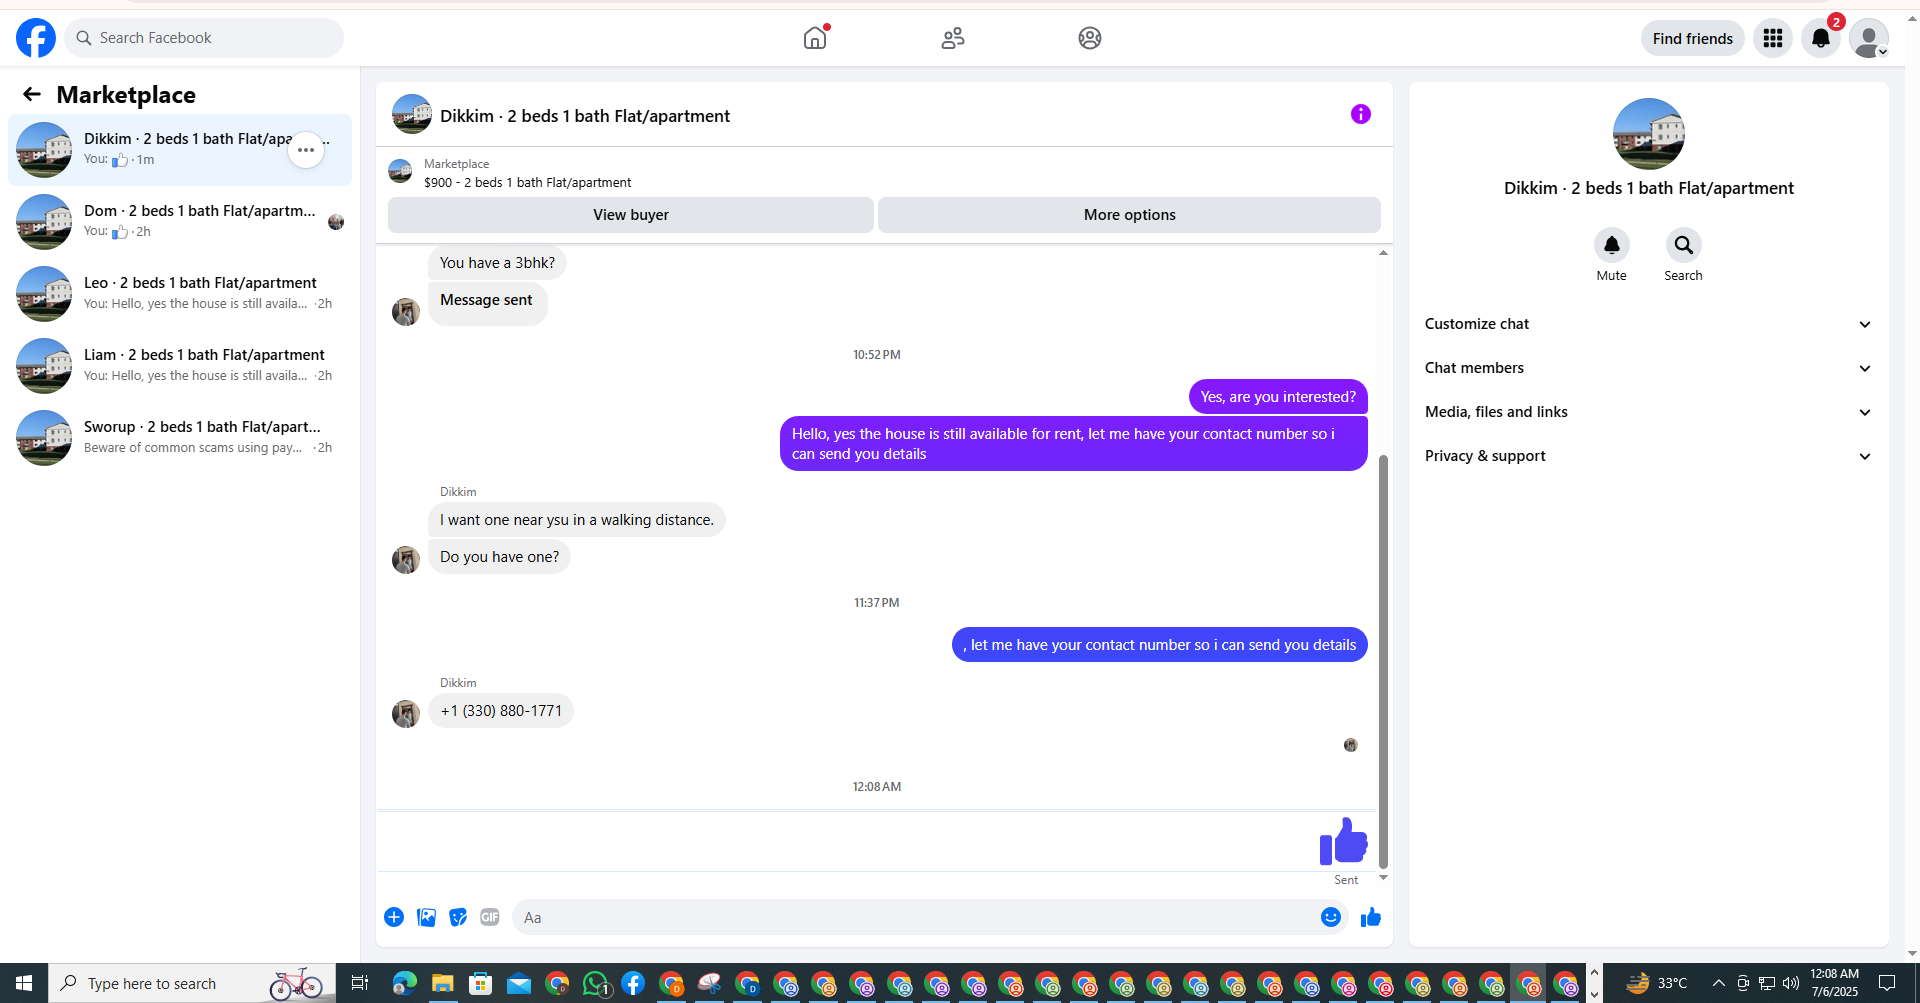The height and width of the screenshot is (1003, 1920).
Task: Send a thumbs-up like from composer
Action: coord(1371,917)
